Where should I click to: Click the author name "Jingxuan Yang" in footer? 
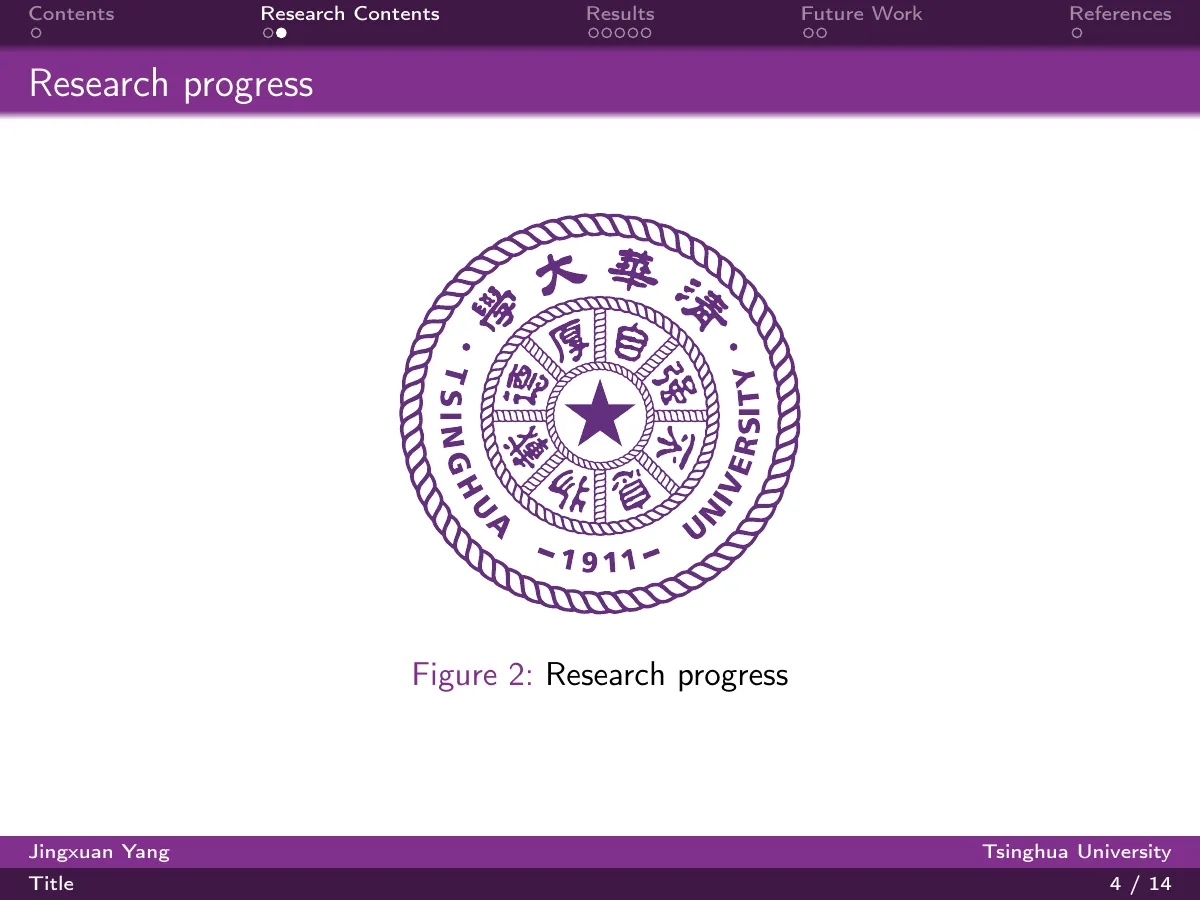point(99,852)
